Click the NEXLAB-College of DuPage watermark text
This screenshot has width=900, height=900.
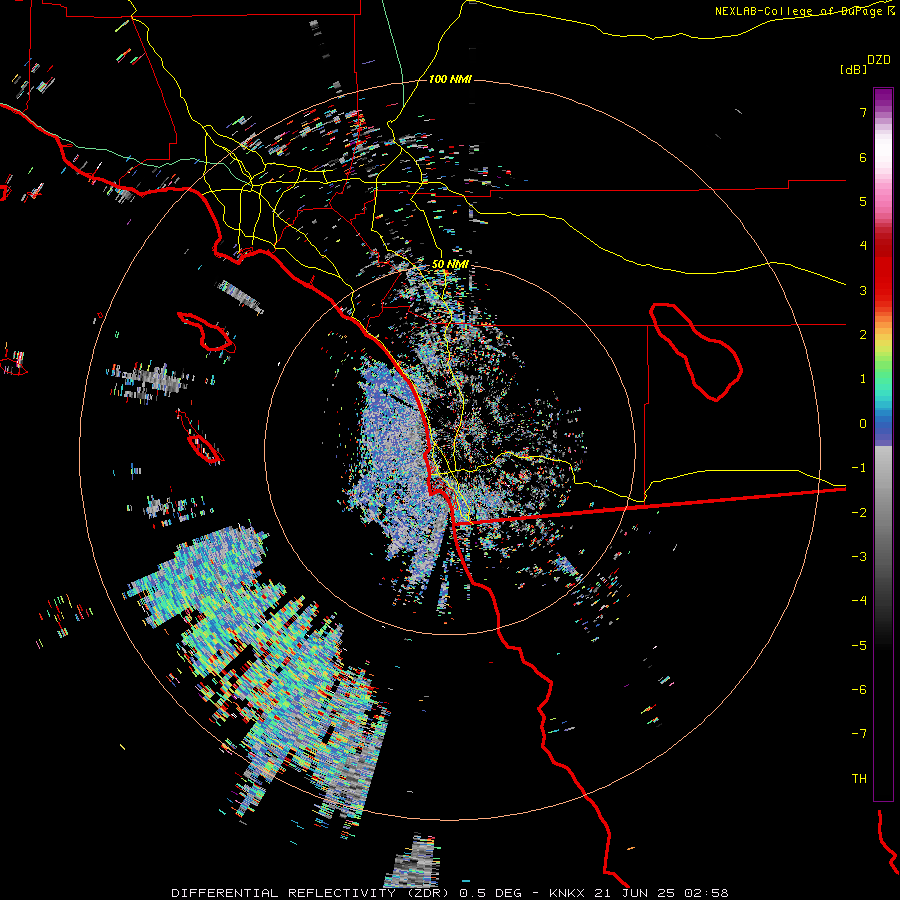[x=804, y=11]
